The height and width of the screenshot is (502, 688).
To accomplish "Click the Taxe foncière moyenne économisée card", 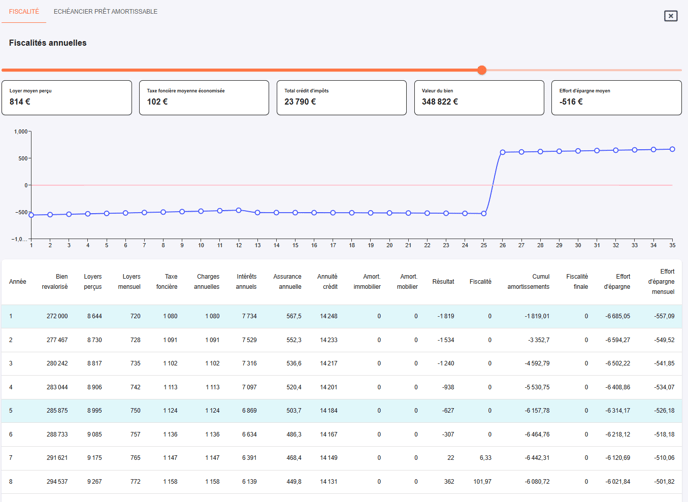I will [204, 97].
